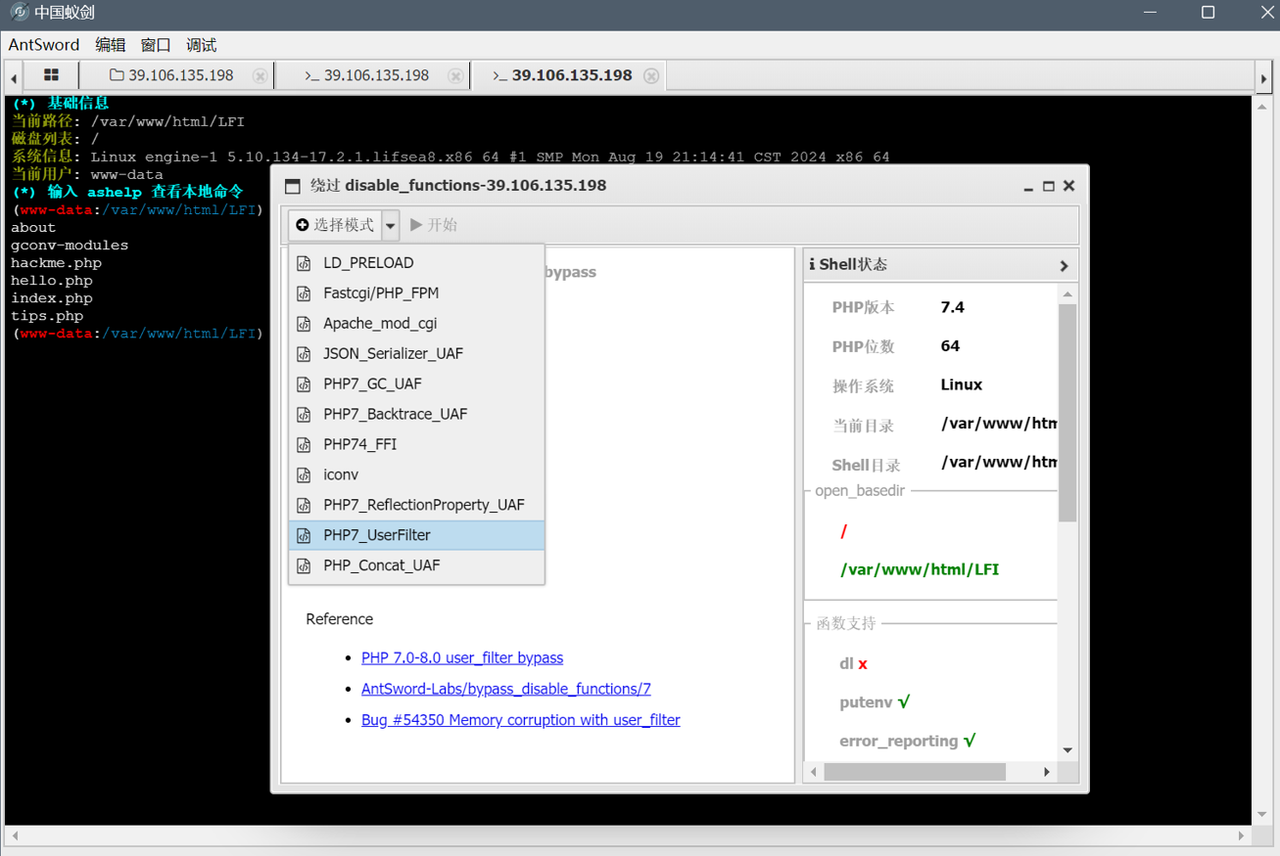Click the info icon in Shell状态 header
1280x856 pixels.
point(812,265)
